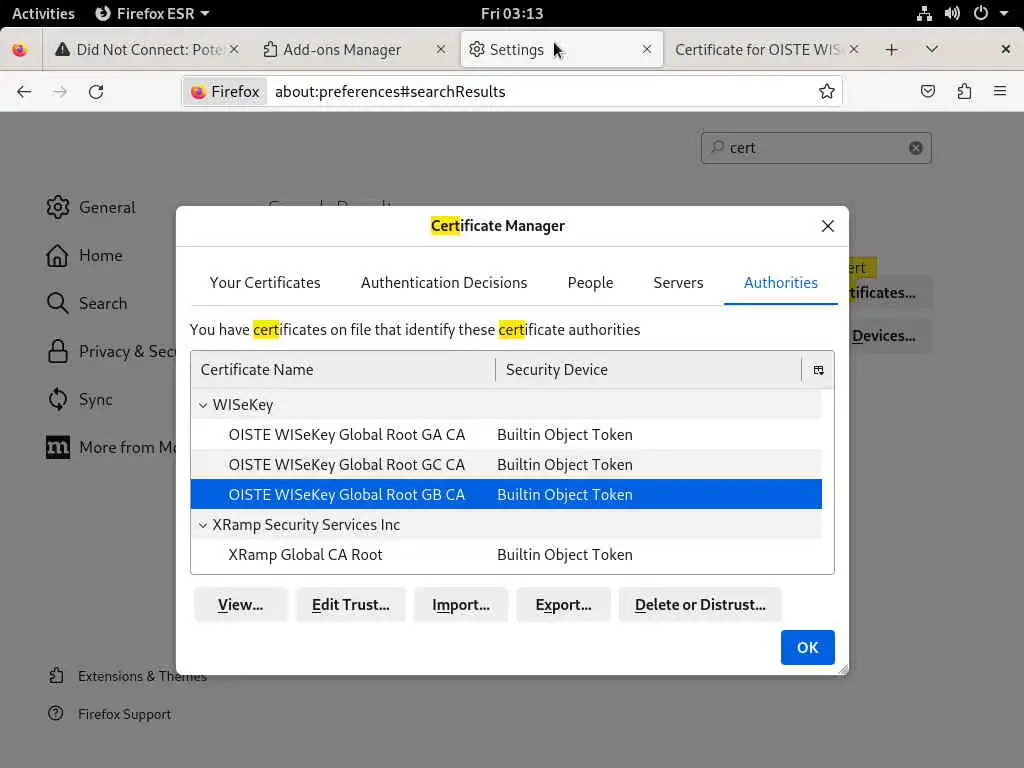Click the back navigation arrow

coord(24,91)
